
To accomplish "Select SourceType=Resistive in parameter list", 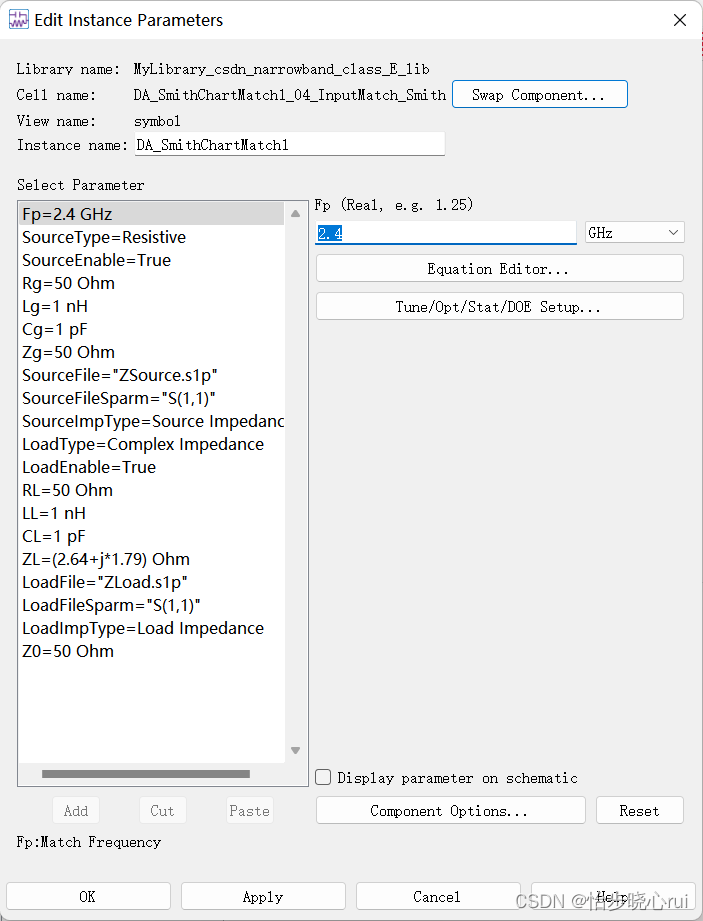I will pos(104,237).
